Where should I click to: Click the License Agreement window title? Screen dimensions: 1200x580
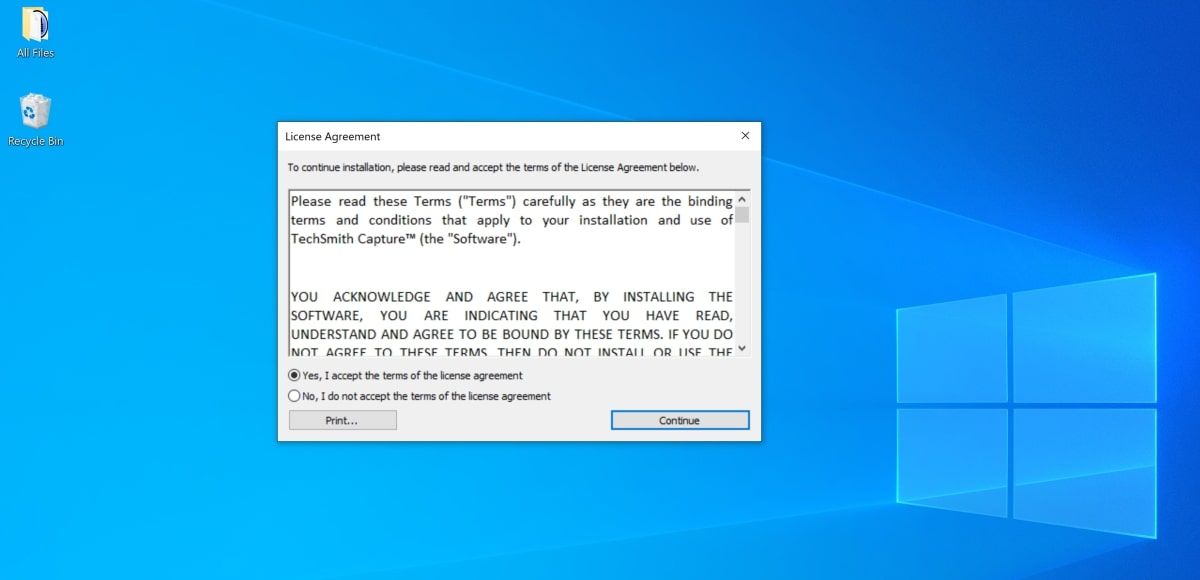coord(332,136)
